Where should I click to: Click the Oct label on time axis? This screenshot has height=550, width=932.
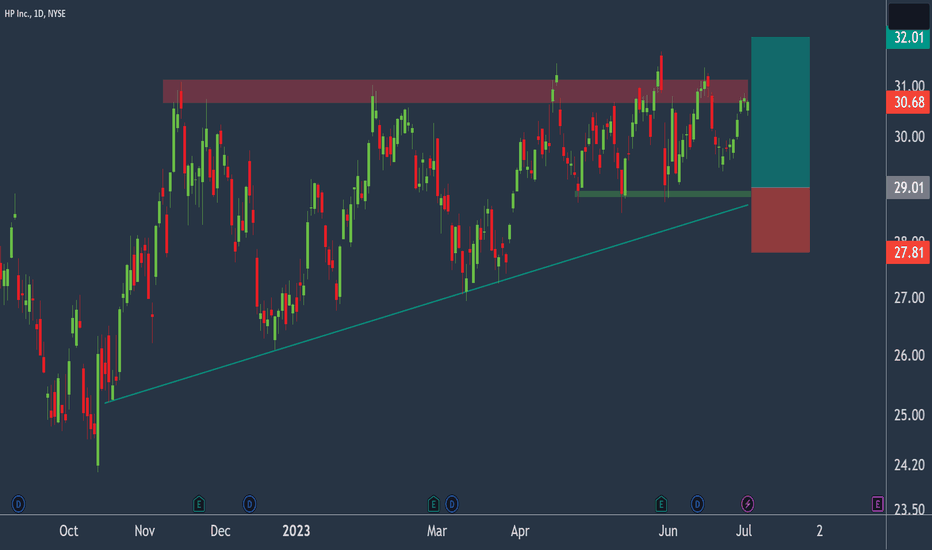(68, 531)
